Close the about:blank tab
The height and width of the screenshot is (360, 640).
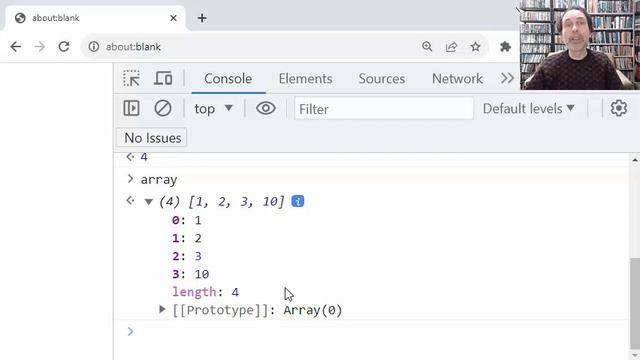click(x=173, y=18)
